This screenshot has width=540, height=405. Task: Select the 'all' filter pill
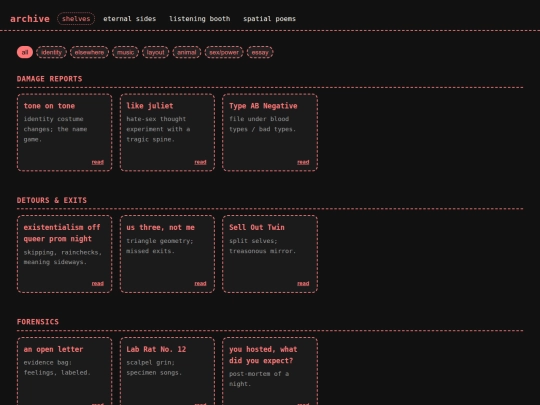pos(25,52)
